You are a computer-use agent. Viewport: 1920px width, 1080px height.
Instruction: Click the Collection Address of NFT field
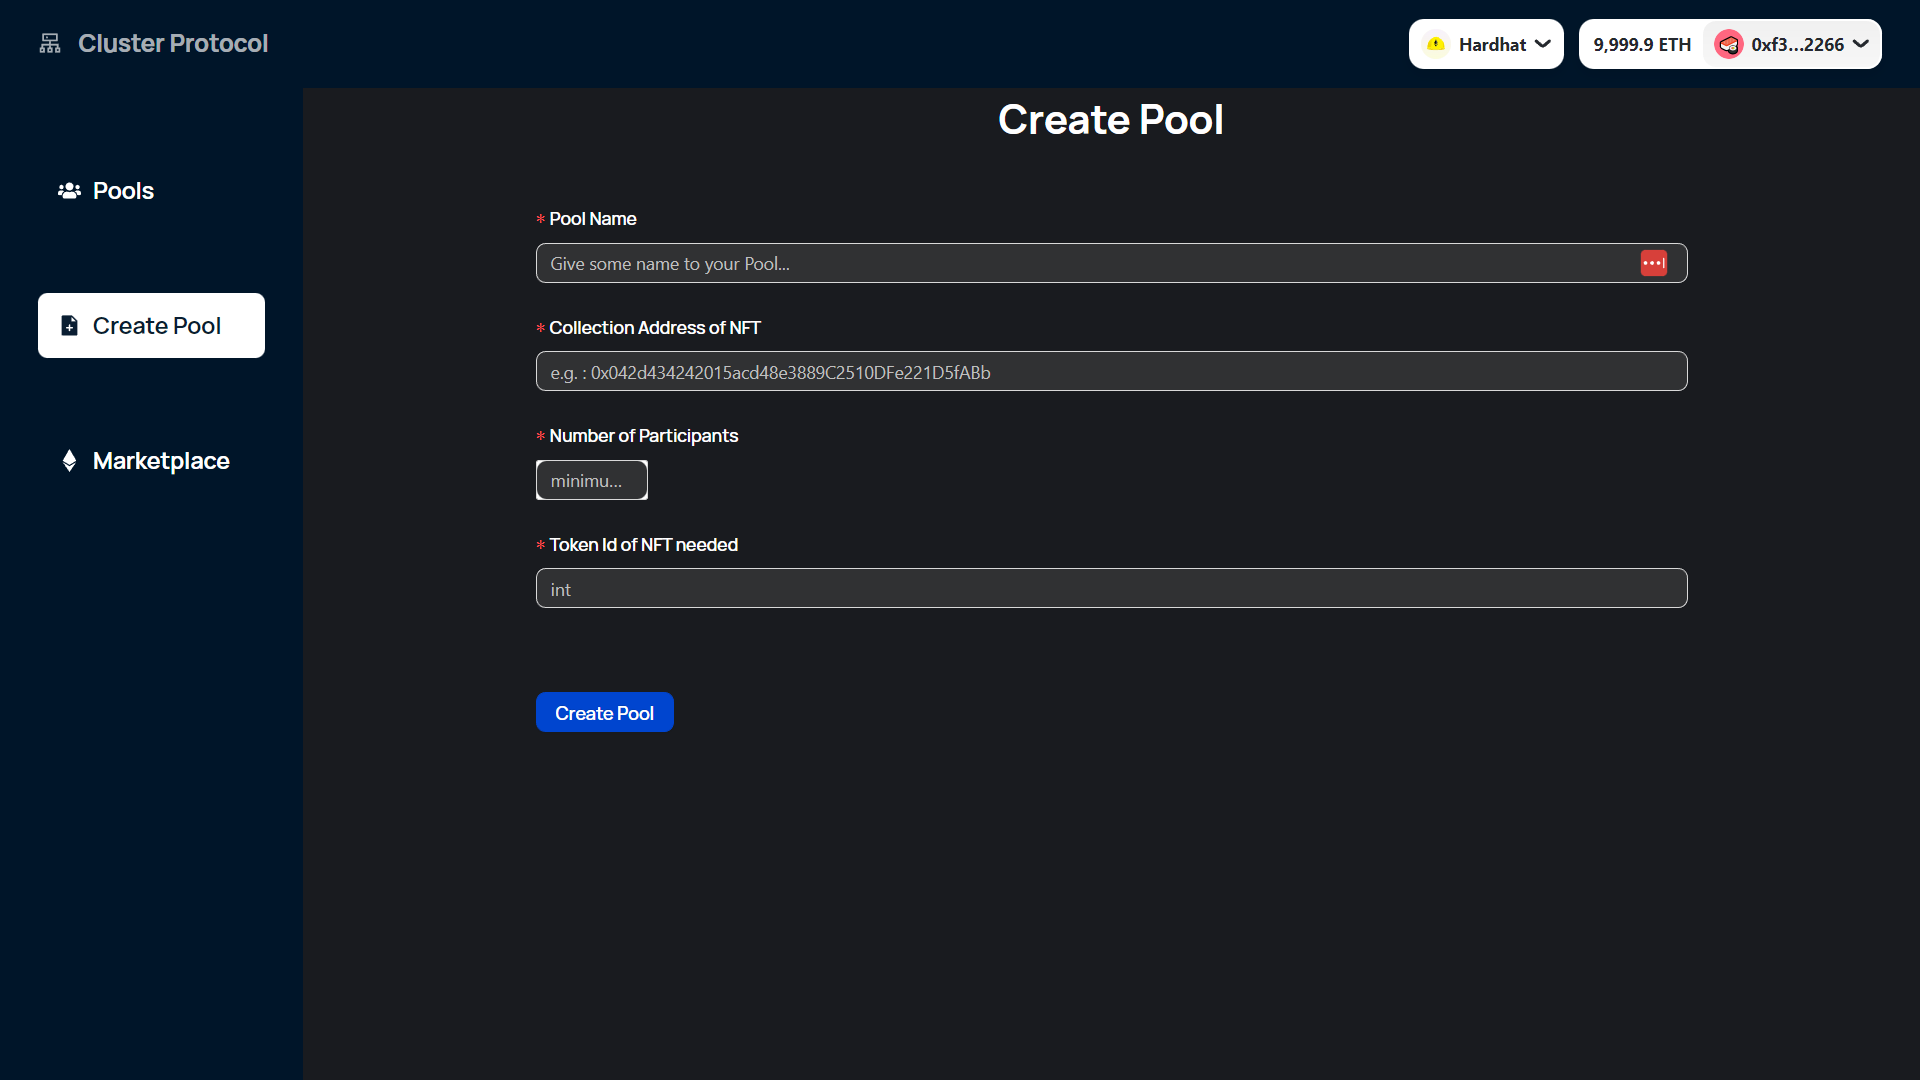[1110, 372]
